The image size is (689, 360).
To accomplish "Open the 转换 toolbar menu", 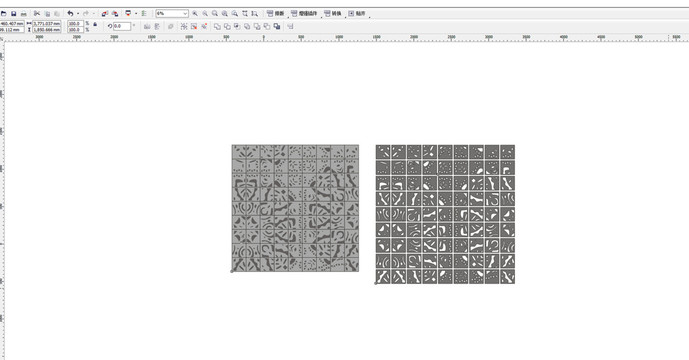I will coord(333,14).
